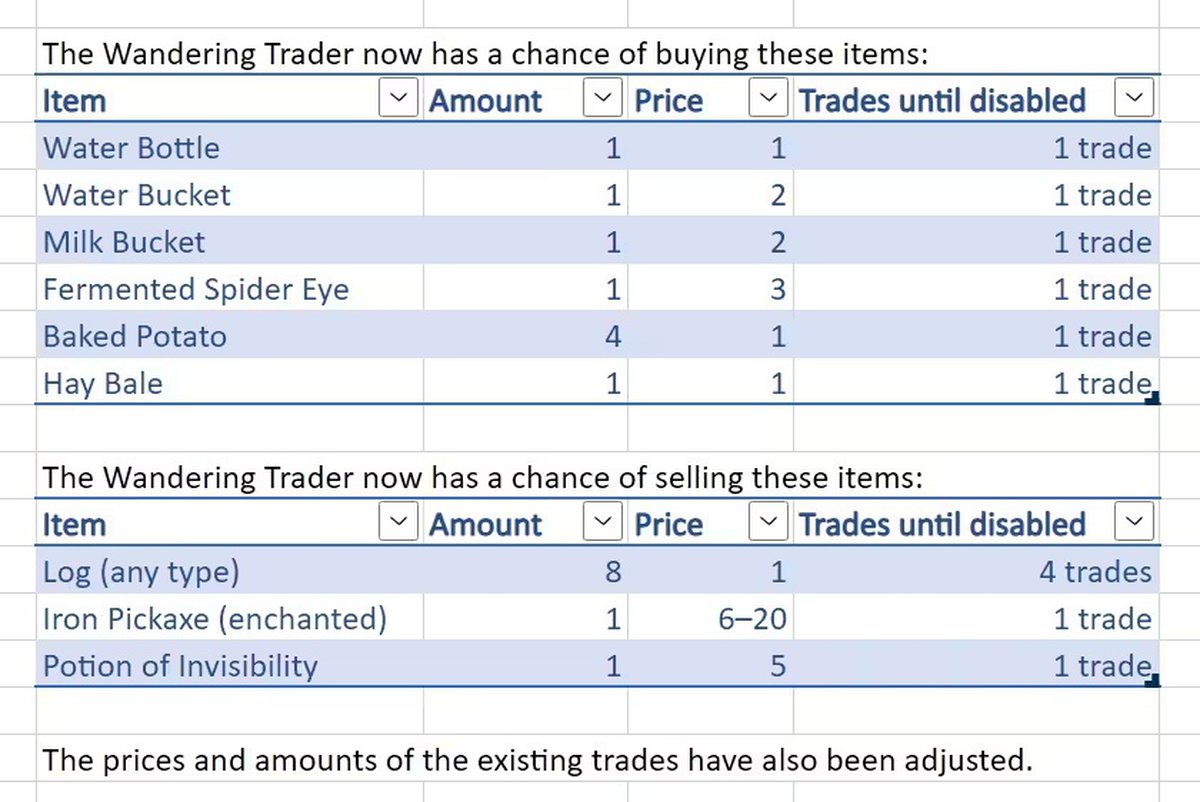The height and width of the screenshot is (802, 1200).
Task: Click the '4 trades' cell
Action: point(1095,572)
